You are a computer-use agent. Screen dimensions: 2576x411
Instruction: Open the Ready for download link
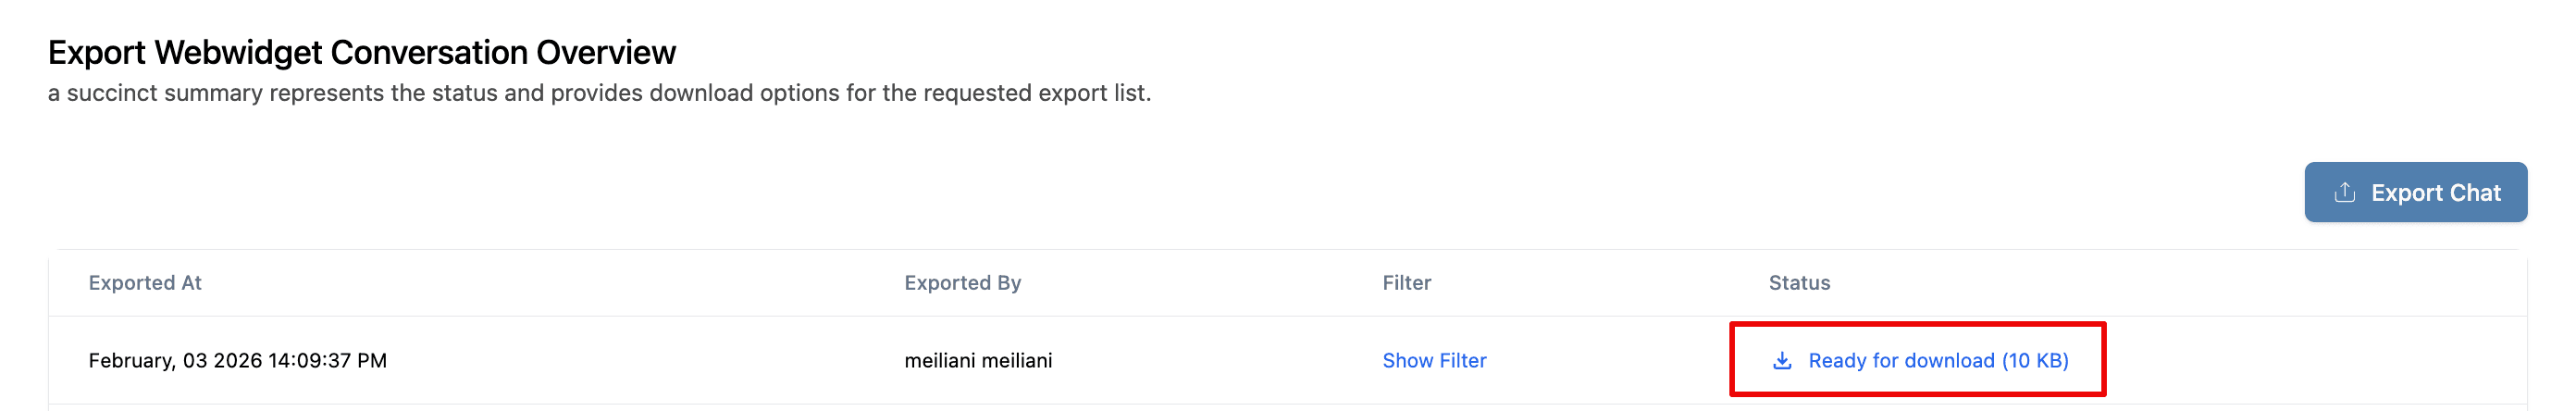(x=1920, y=360)
